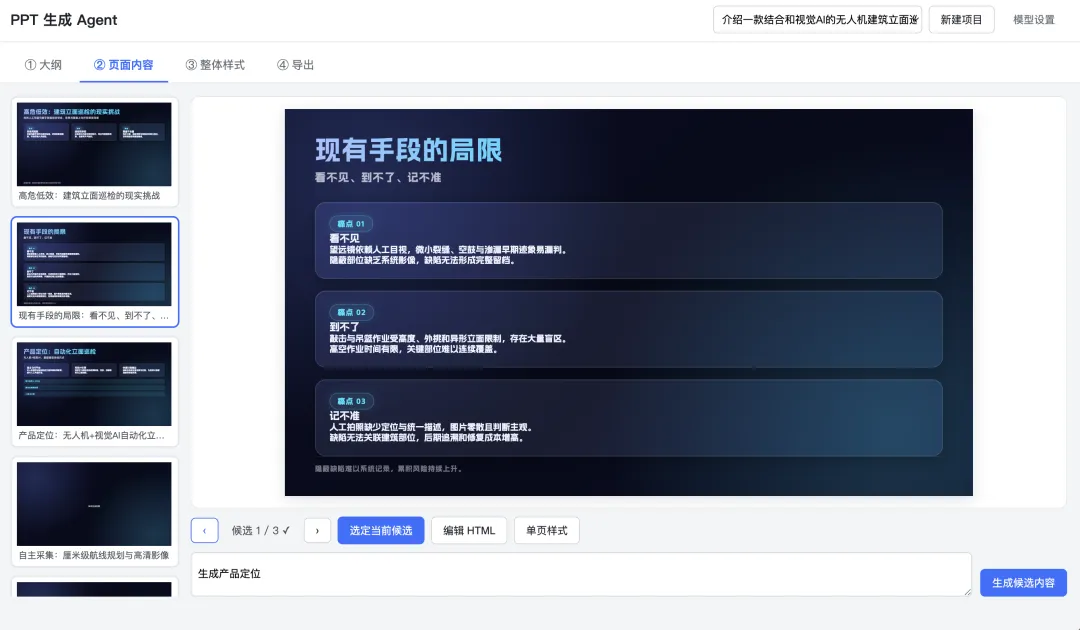Click the 单页样式 button
This screenshot has height=630, width=1080.
pyautogui.click(x=547, y=530)
